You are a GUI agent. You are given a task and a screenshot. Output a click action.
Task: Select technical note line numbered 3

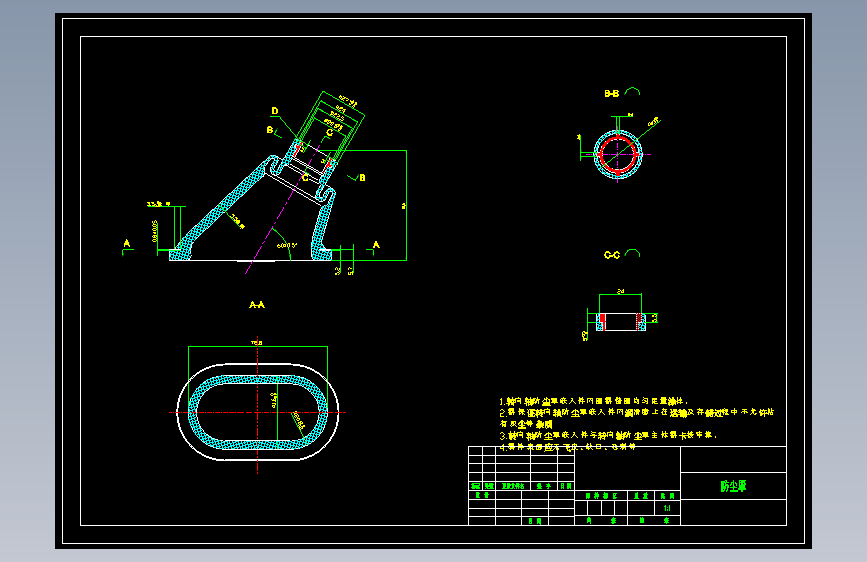pyautogui.click(x=608, y=435)
